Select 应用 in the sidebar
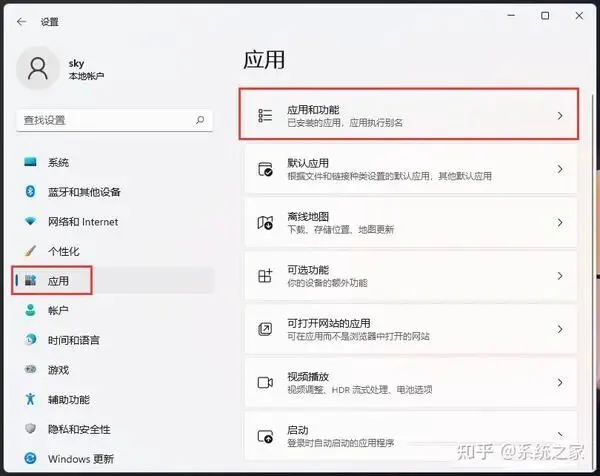The image size is (600, 476). [x=113, y=280]
